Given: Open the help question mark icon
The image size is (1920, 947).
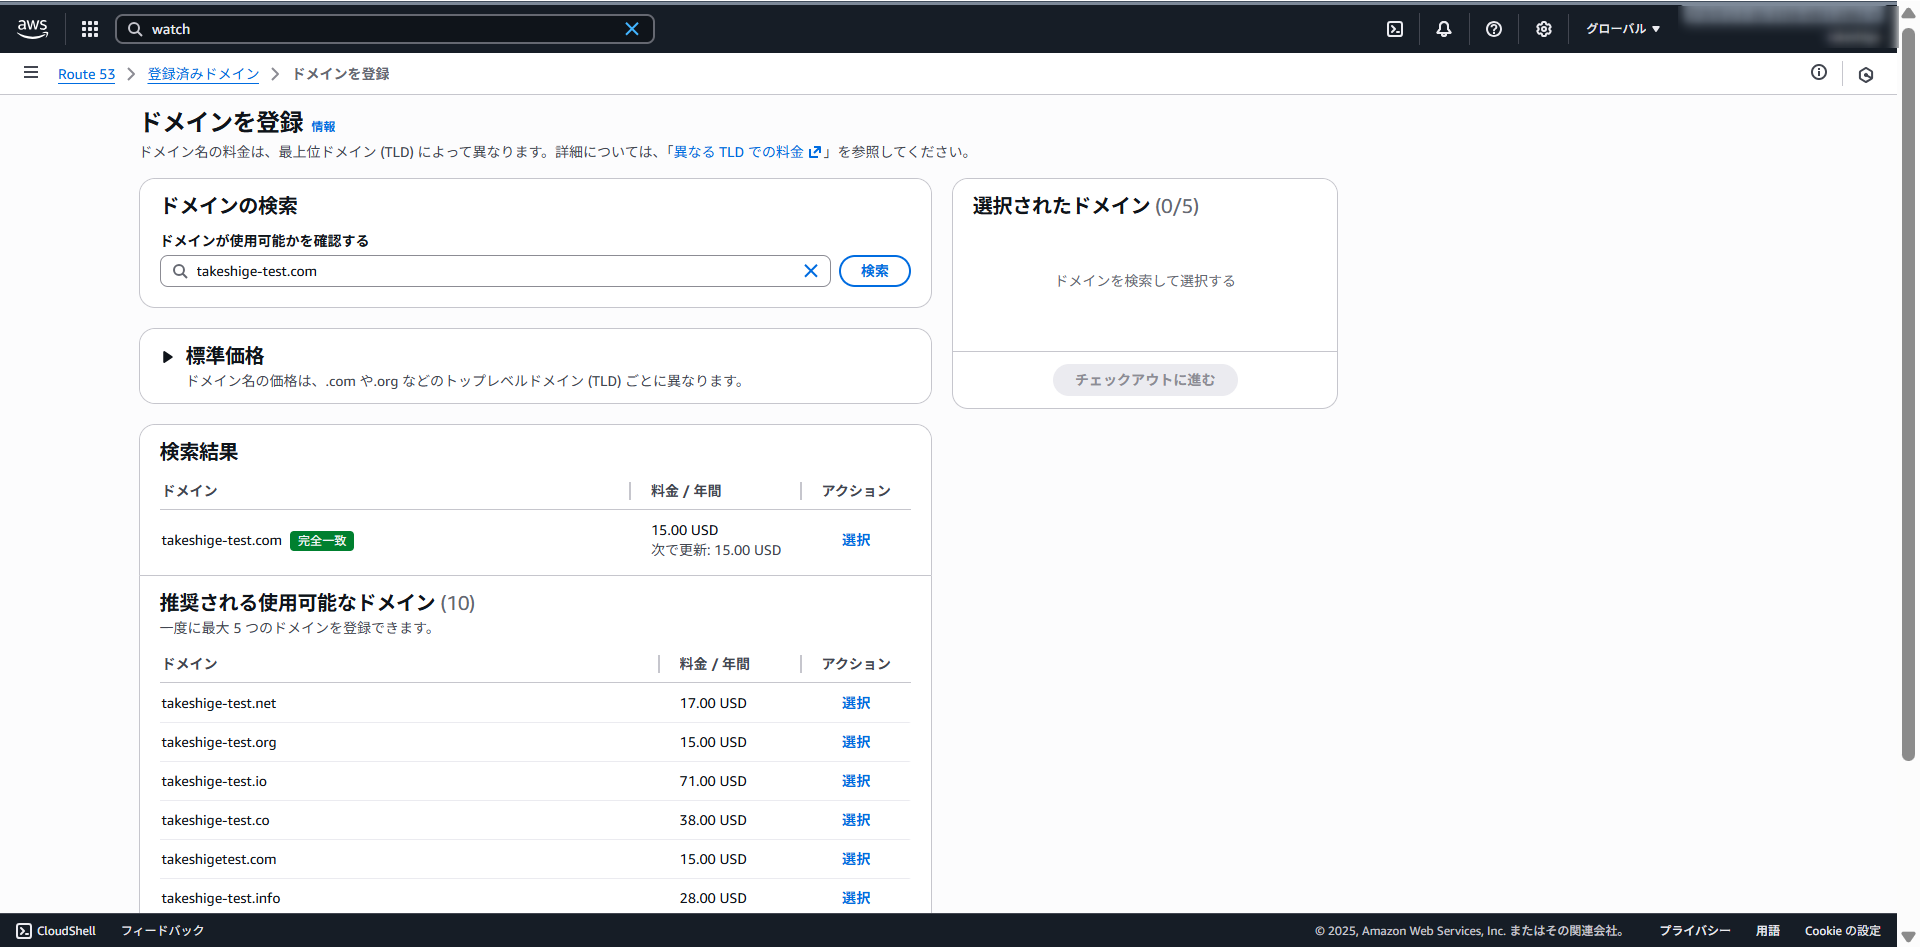Looking at the screenshot, I should tap(1494, 29).
